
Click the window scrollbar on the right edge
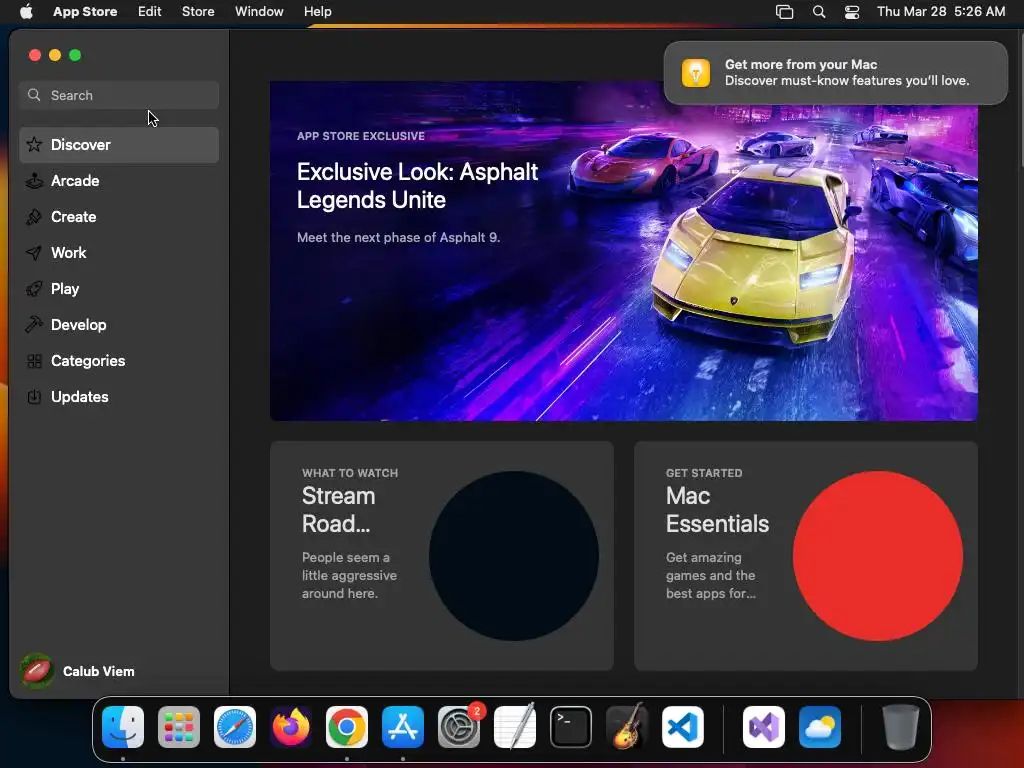pyautogui.click(x=1020, y=98)
